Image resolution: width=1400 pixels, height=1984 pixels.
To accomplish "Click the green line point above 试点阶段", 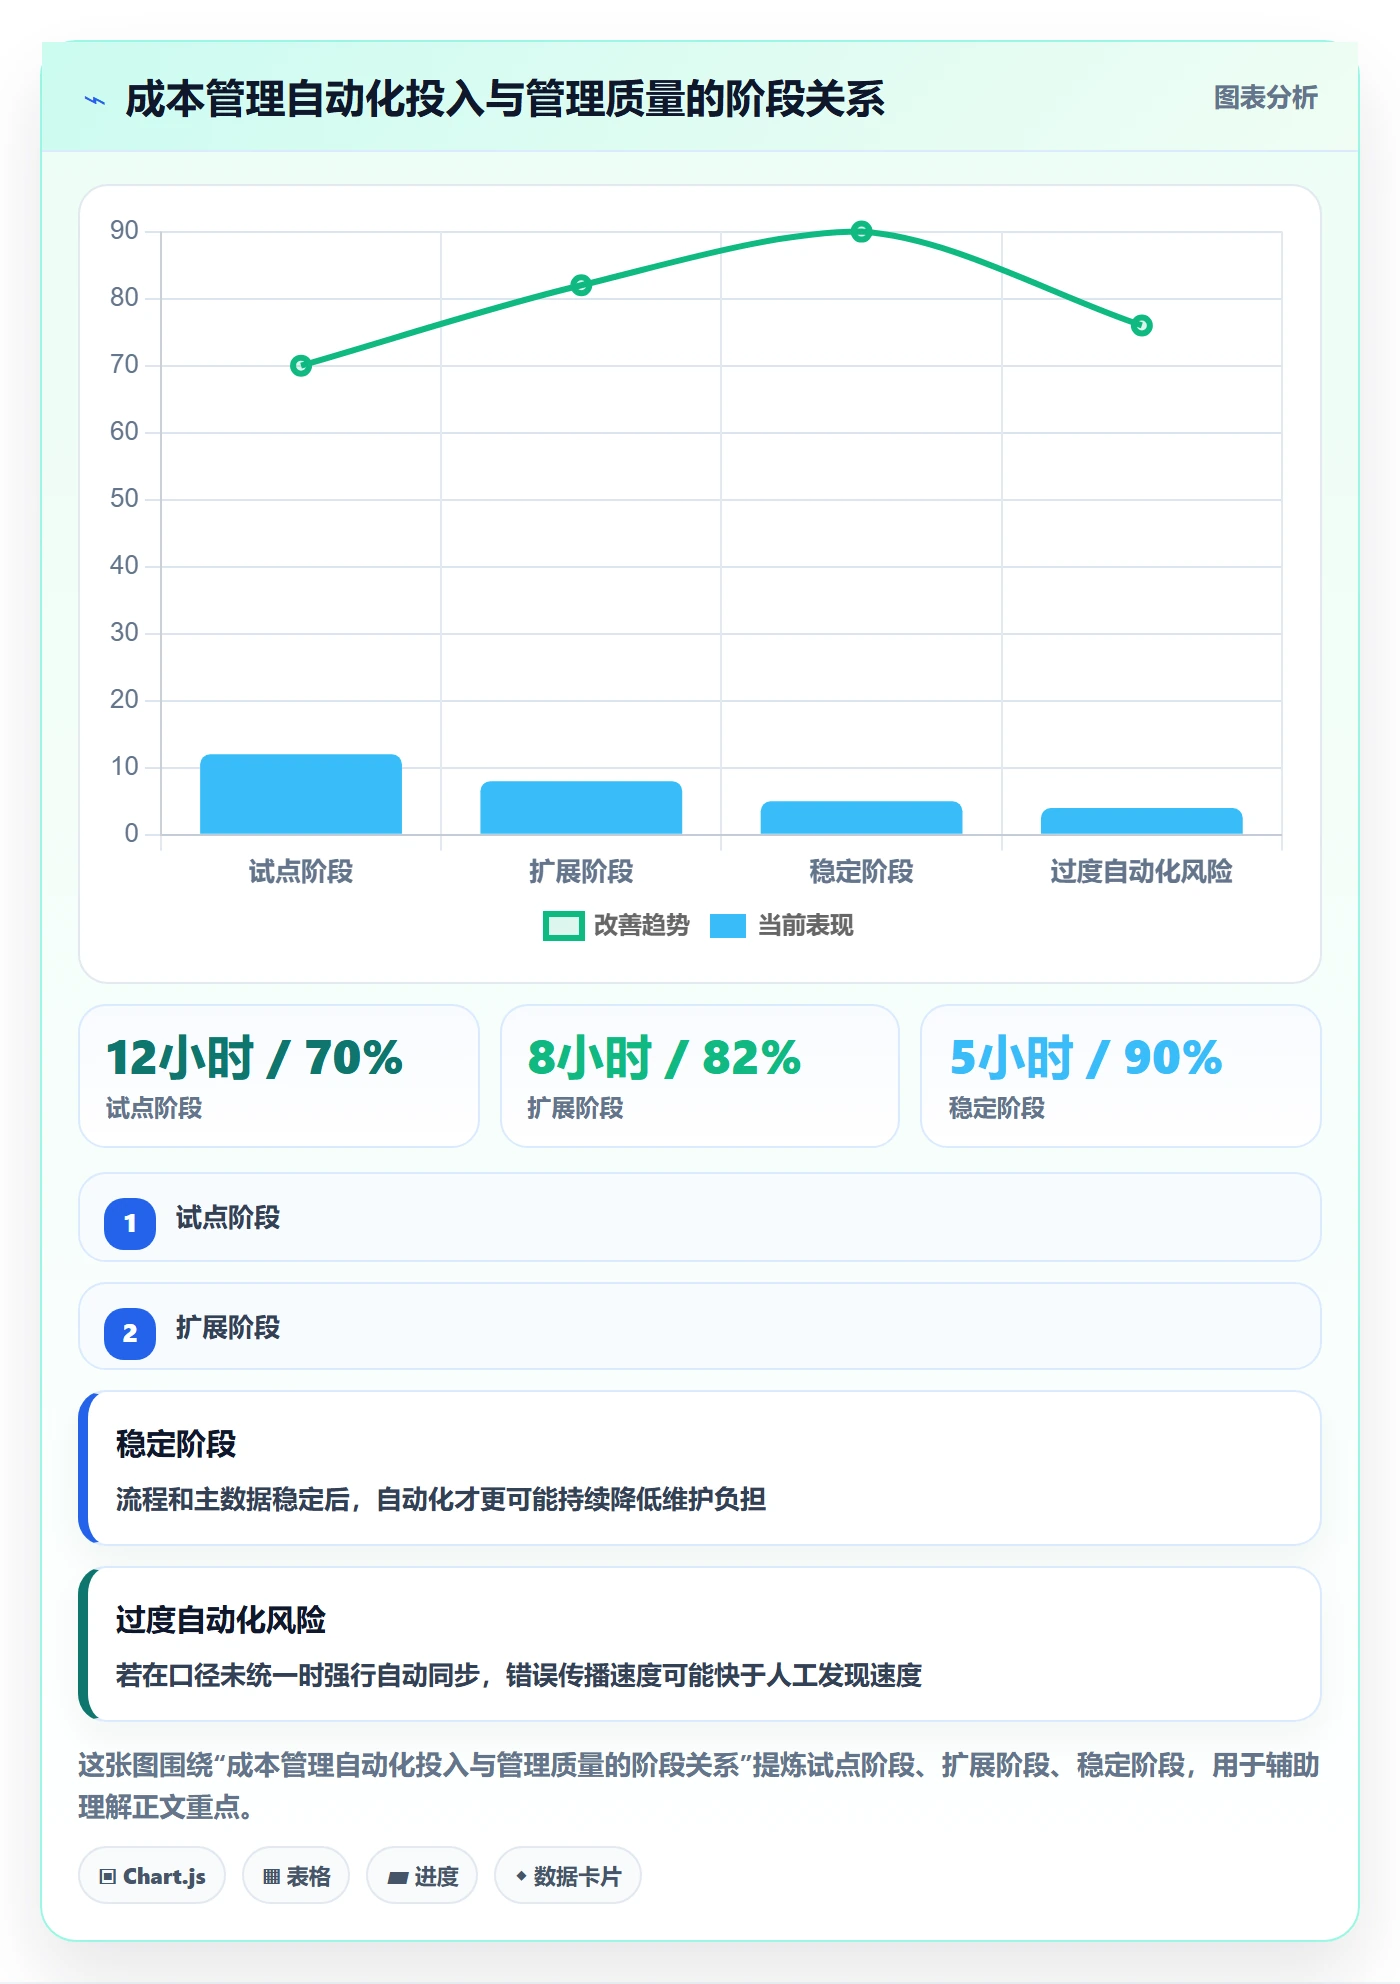I will pyautogui.click(x=301, y=366).
